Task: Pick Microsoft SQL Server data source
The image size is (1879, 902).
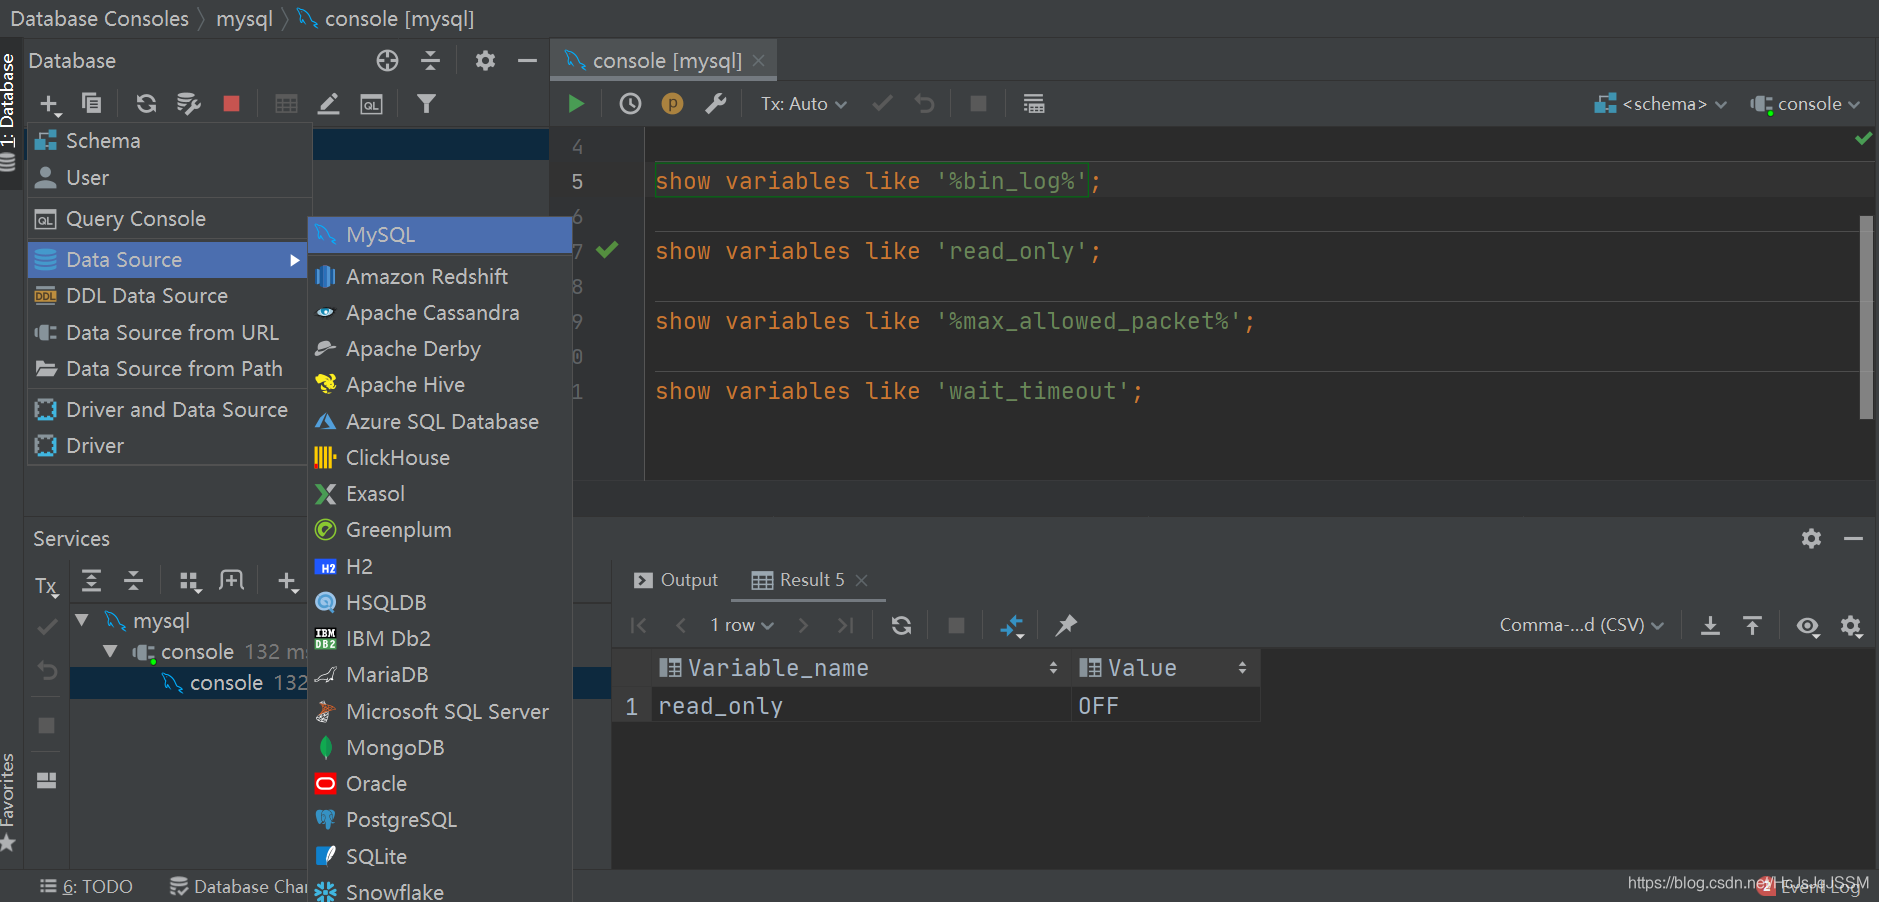Action: click(x=440, y=712)
